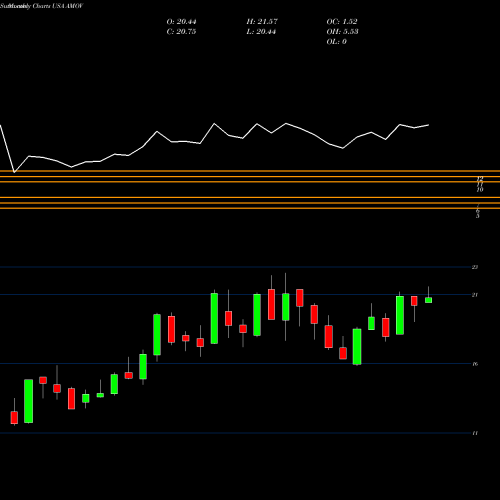The width and height of the screenshot is (500, 500).
Task: Click the 'O: 20.44' open price value
Action: point(181,22)
